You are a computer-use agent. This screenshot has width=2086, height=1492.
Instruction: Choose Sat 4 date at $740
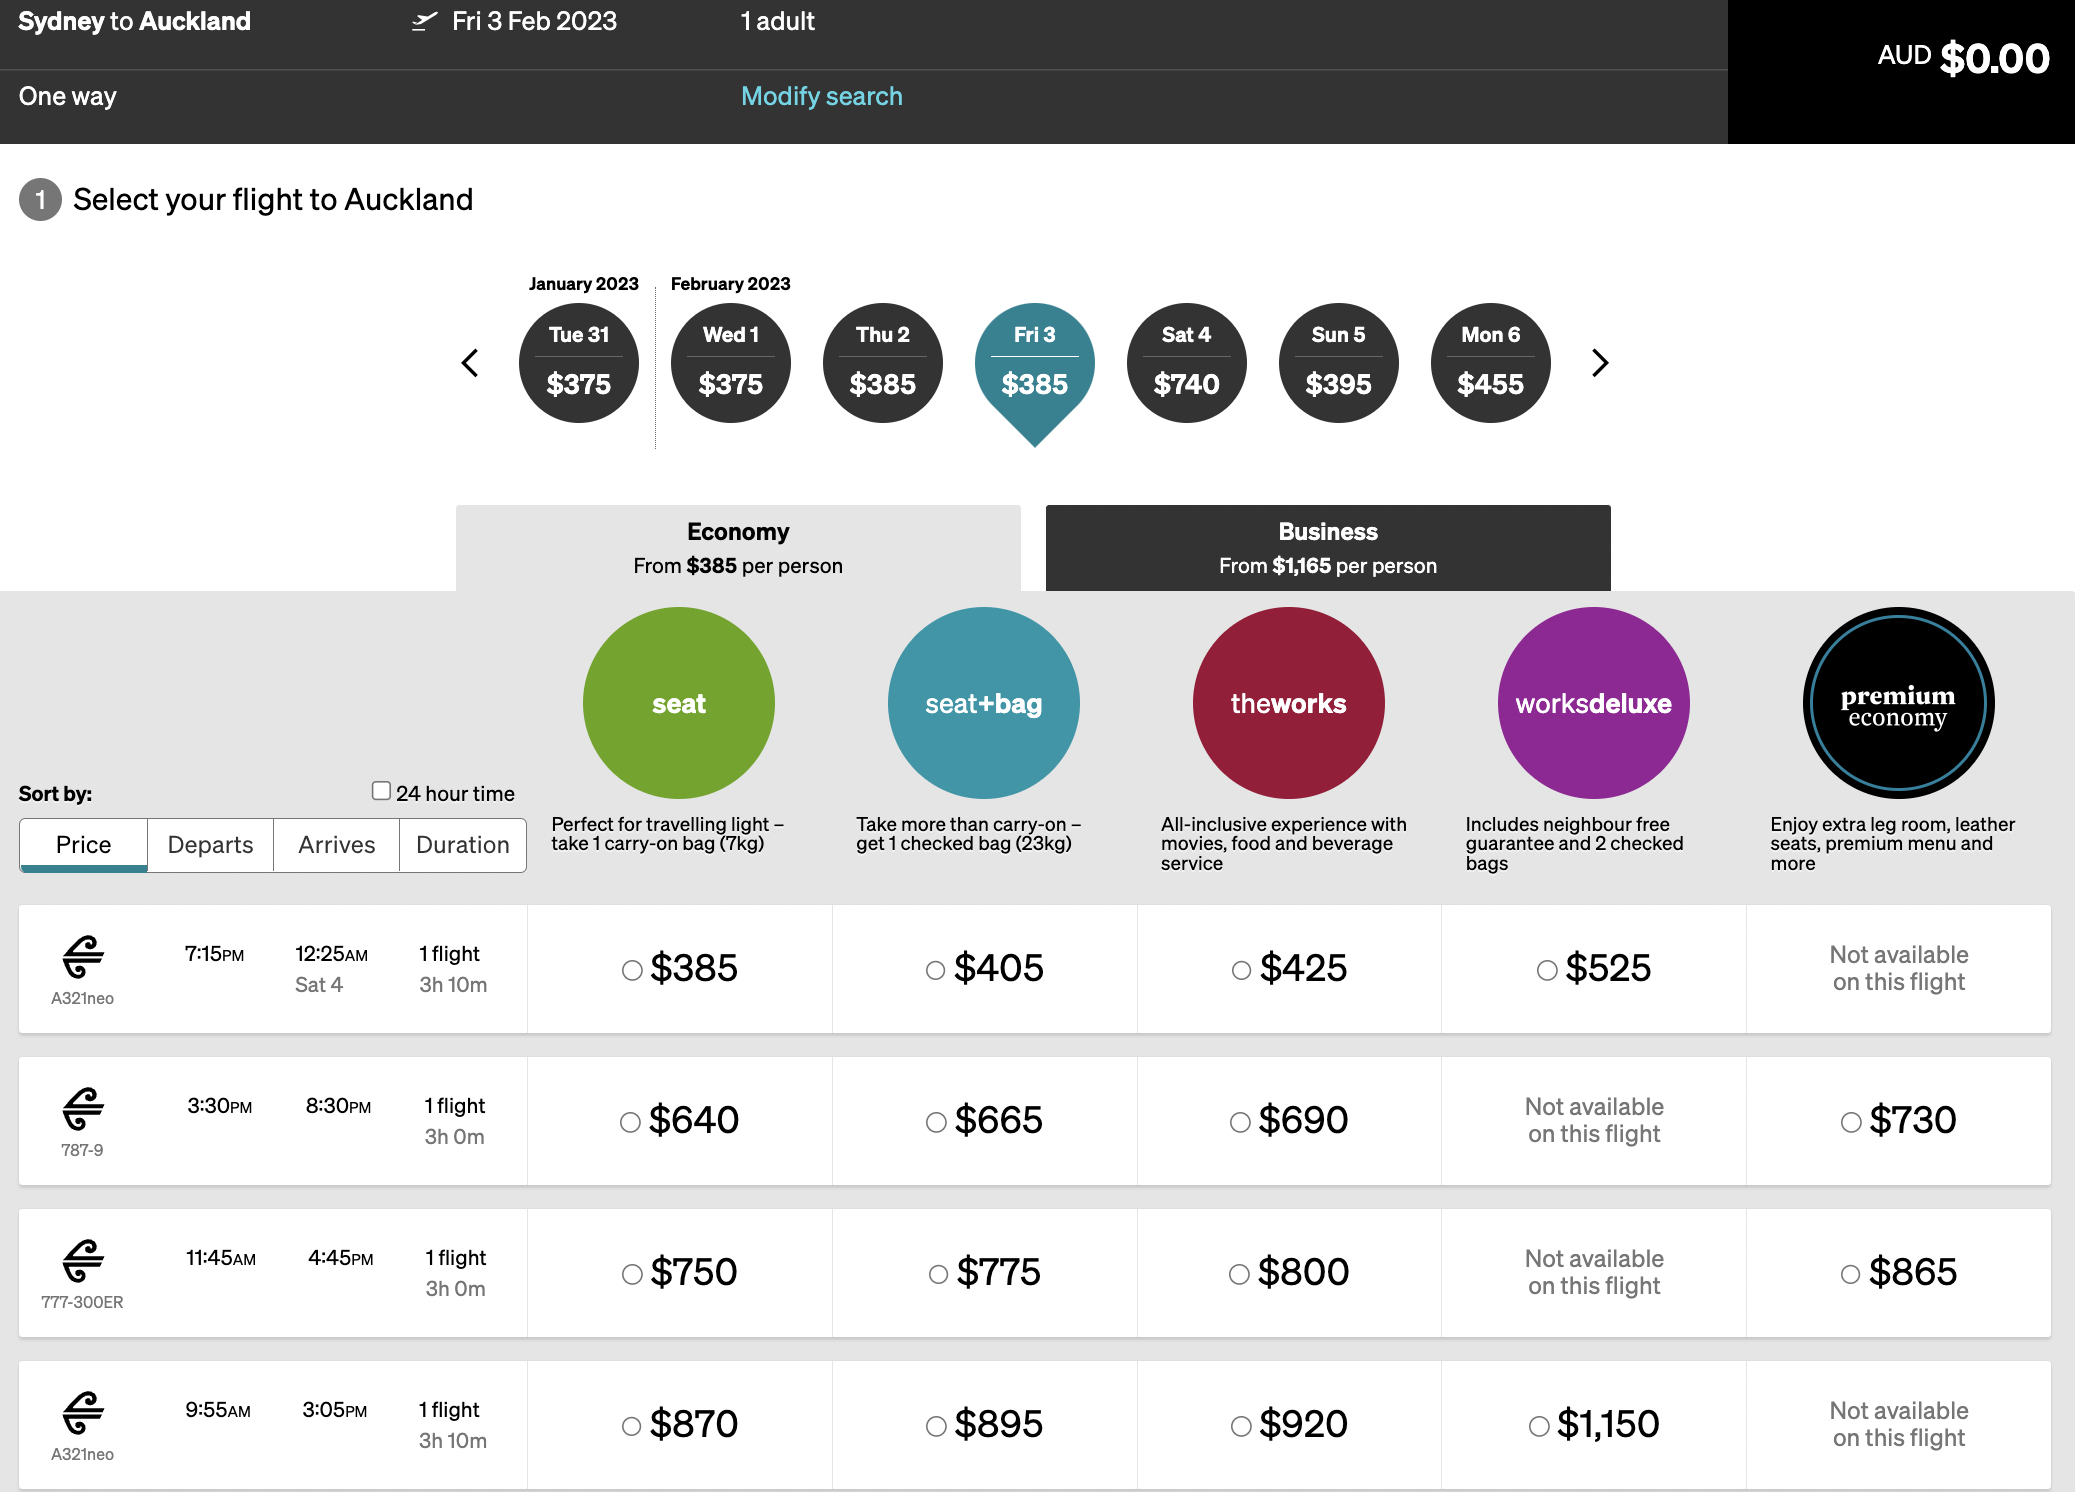coord(1187,363)
